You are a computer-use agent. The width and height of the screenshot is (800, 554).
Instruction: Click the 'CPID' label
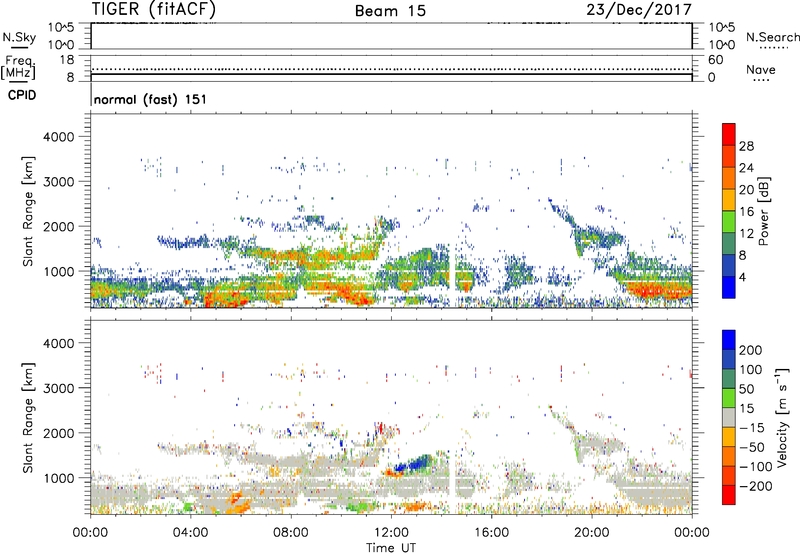click(22, 95)
